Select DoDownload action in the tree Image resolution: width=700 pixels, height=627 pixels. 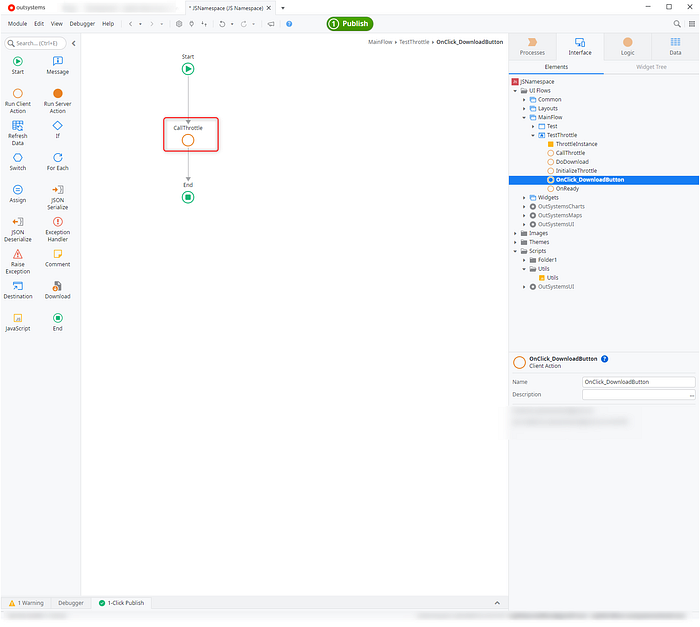click(x=572, y=162)
